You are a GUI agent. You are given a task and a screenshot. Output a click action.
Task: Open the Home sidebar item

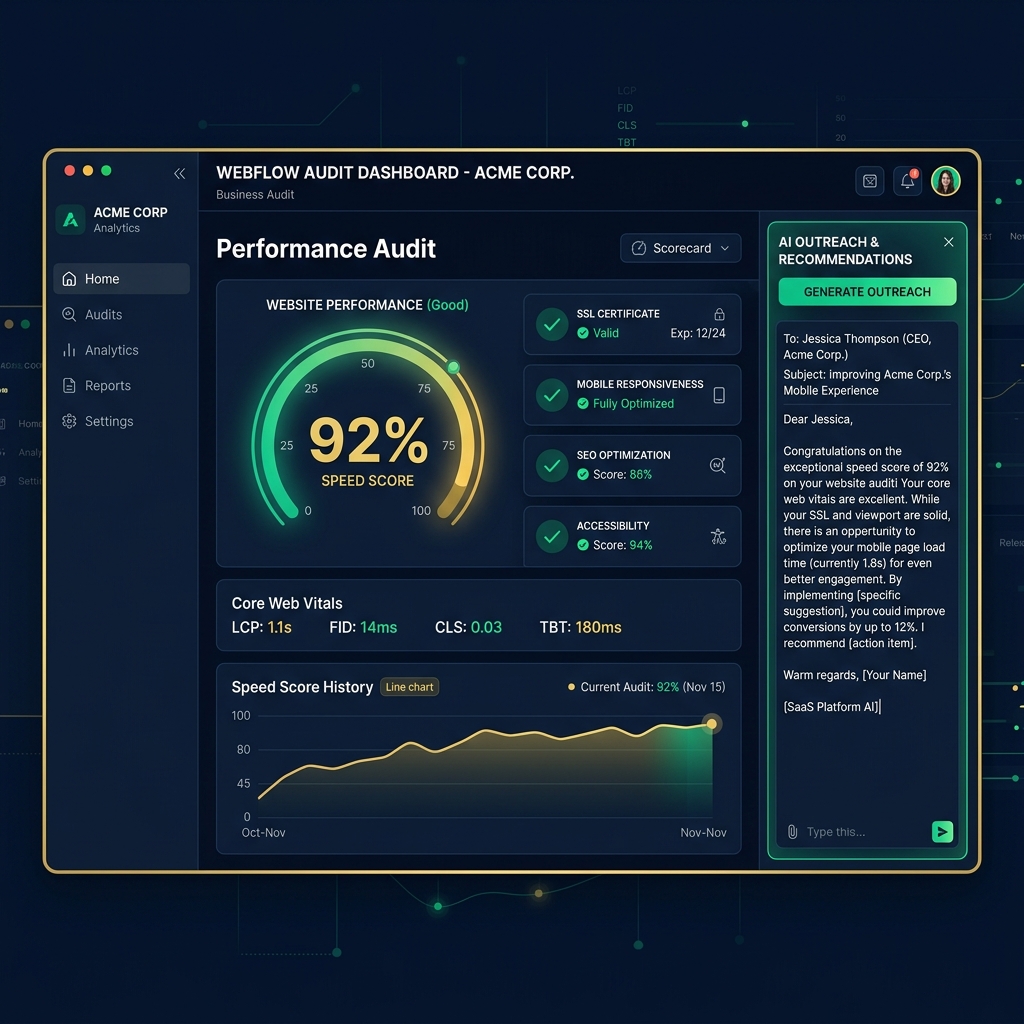121,279
